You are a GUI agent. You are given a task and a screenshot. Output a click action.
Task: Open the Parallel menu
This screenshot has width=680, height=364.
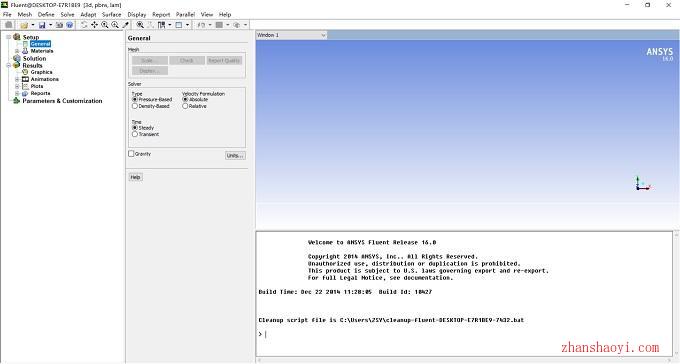coord(185,14)
